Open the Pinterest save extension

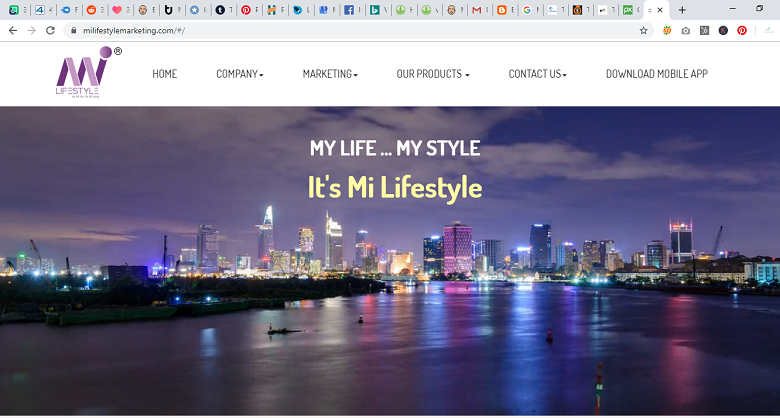pyautogui.click(x=742, y=30)
